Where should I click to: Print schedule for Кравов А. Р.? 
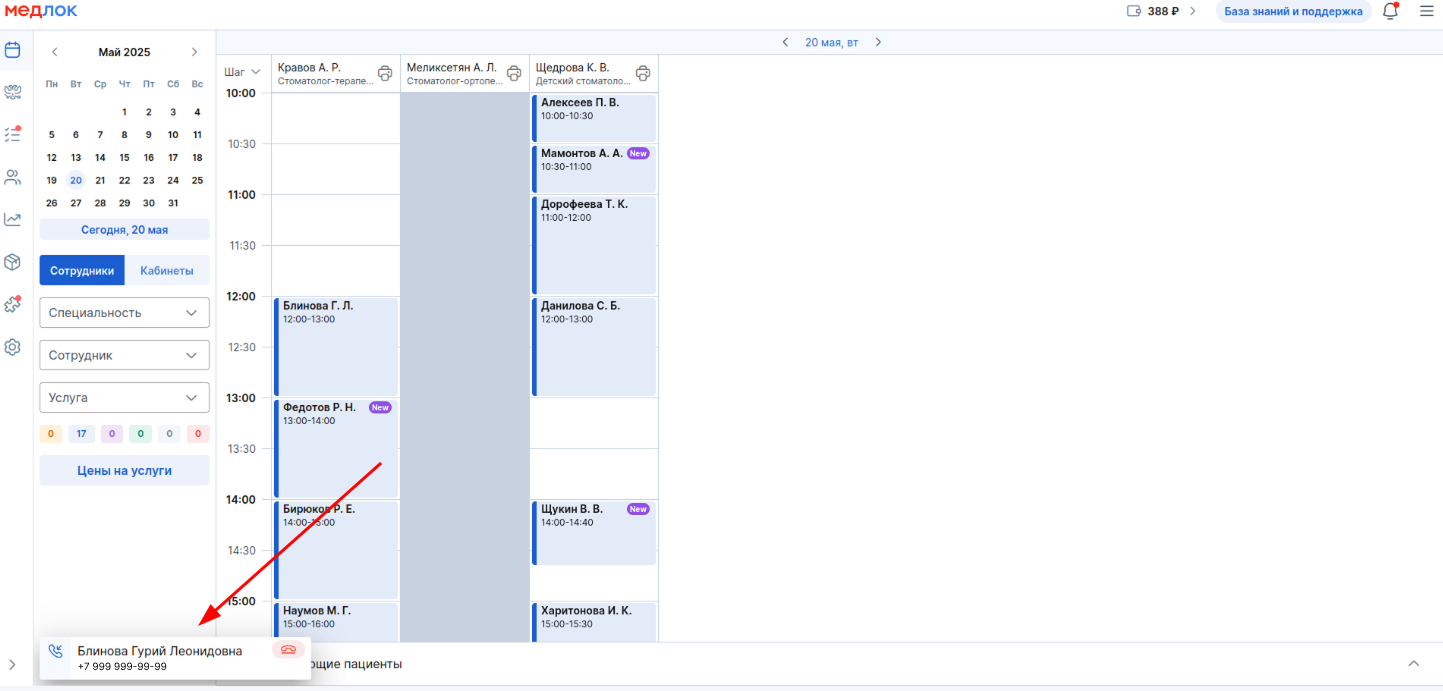tap(385, 73)
